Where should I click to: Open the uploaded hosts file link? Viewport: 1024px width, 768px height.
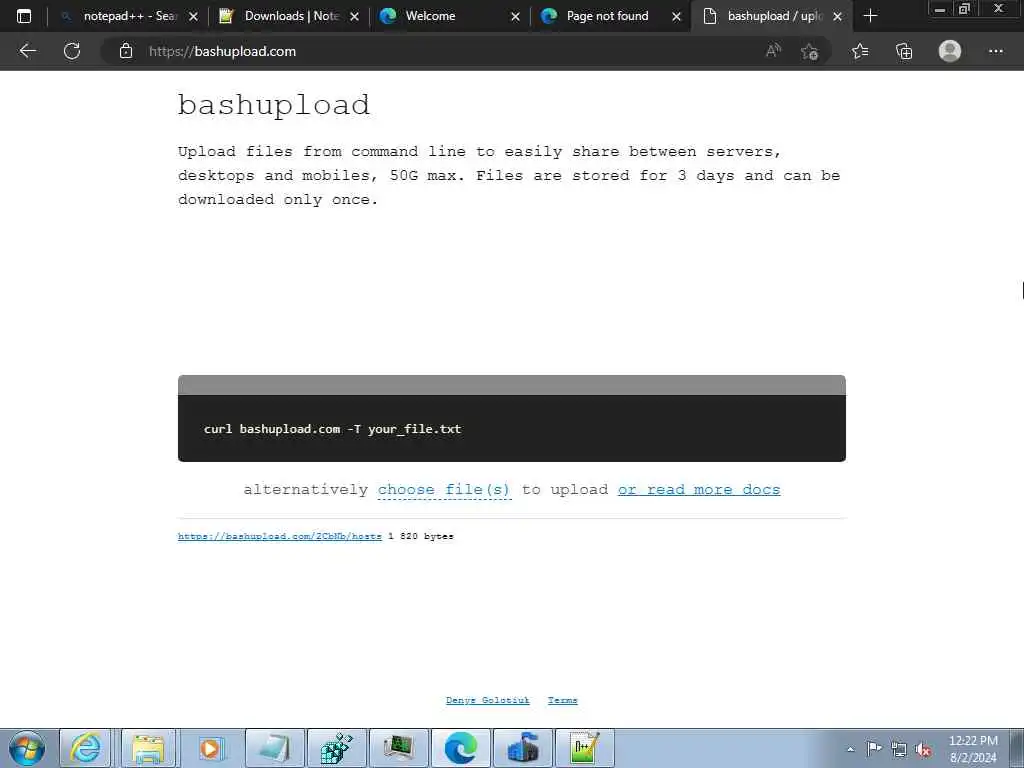pyautogui.click(x=280, y=536)
